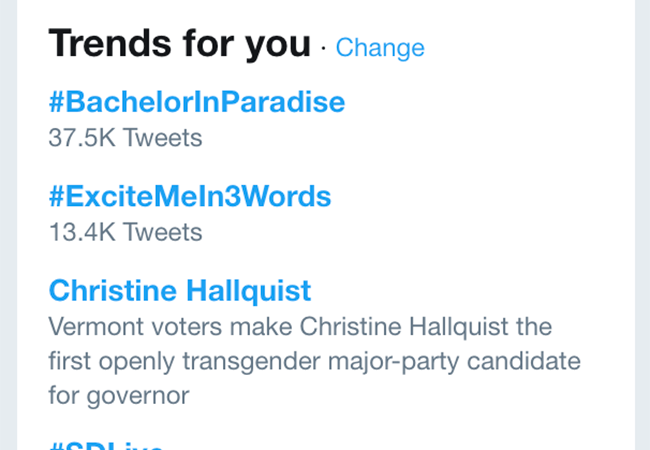Image resolution: width=650 pixels, height=450 pixels.
Task: Select the #ExciteMeIn3Words hashtag trend
Action: click(189, 195)
